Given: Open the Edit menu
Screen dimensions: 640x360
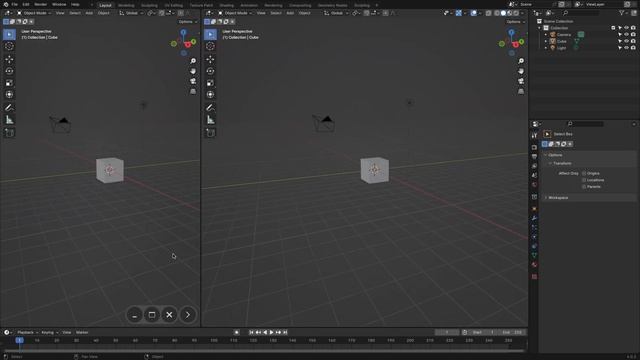Looking at the screenshot, I should point(26,4).
